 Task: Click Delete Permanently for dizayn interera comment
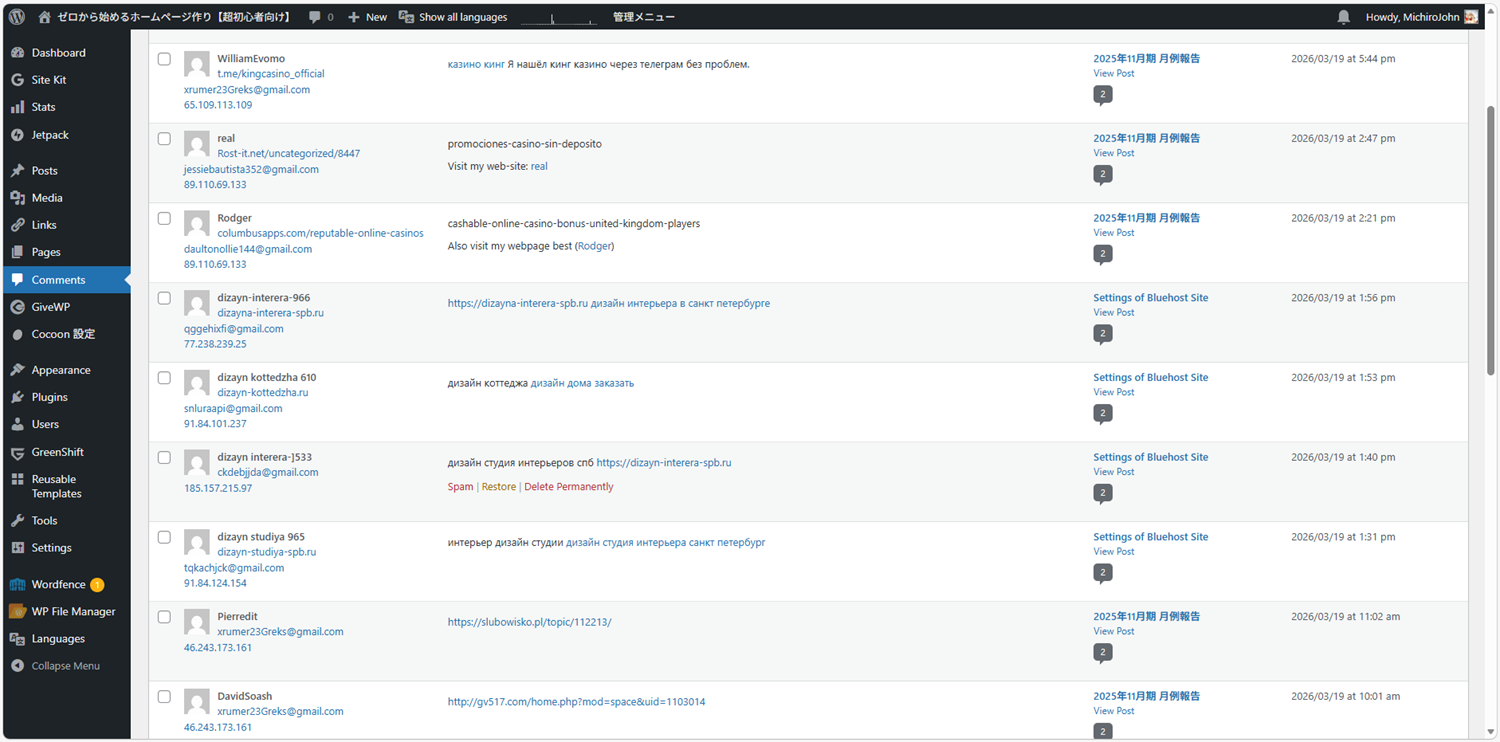point(568,487)
